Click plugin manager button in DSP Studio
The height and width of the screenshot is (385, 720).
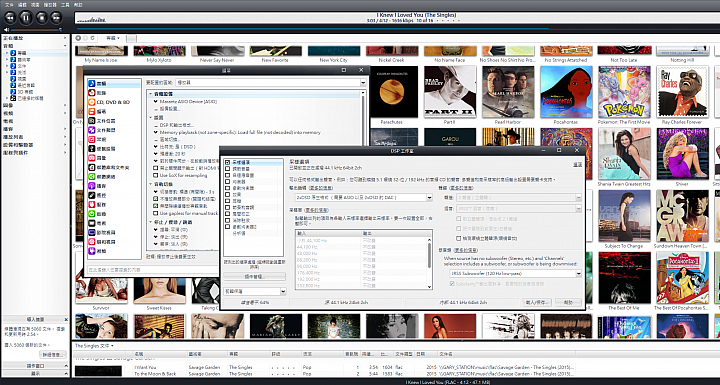[254, 277]
